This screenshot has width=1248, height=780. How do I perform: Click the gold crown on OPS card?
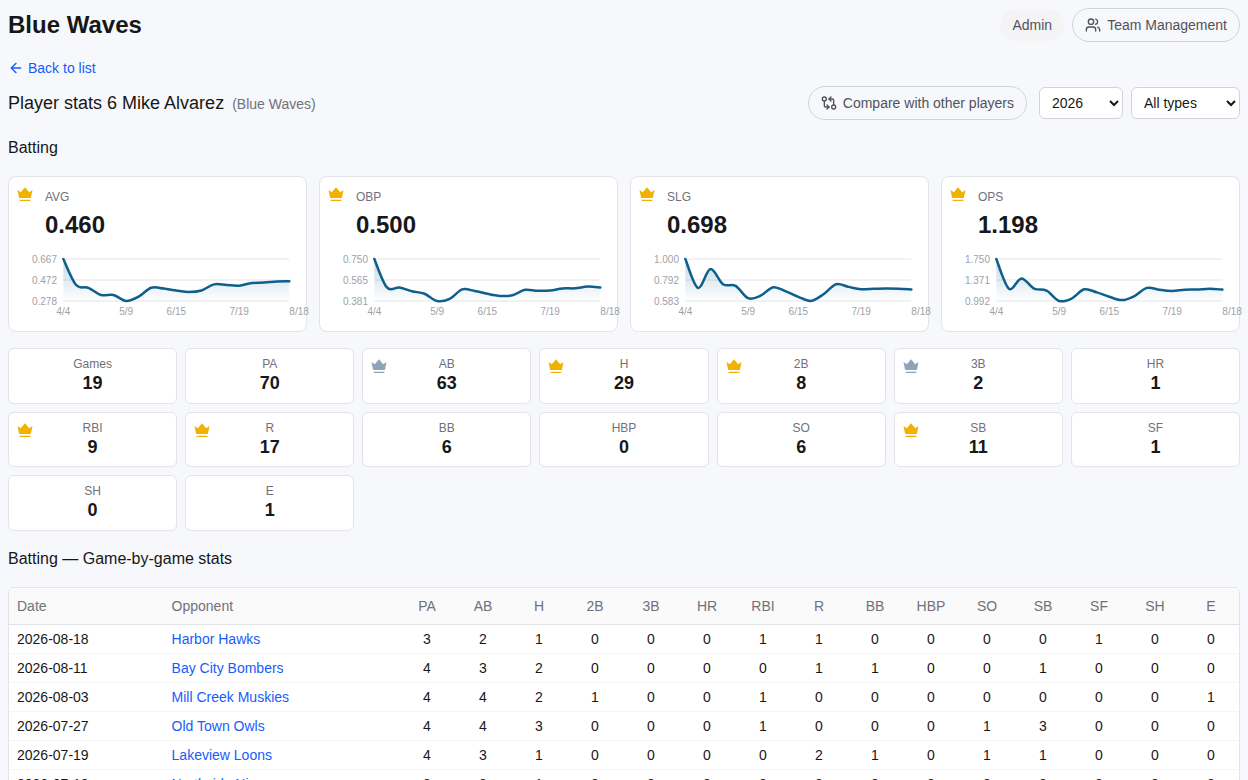958,194
